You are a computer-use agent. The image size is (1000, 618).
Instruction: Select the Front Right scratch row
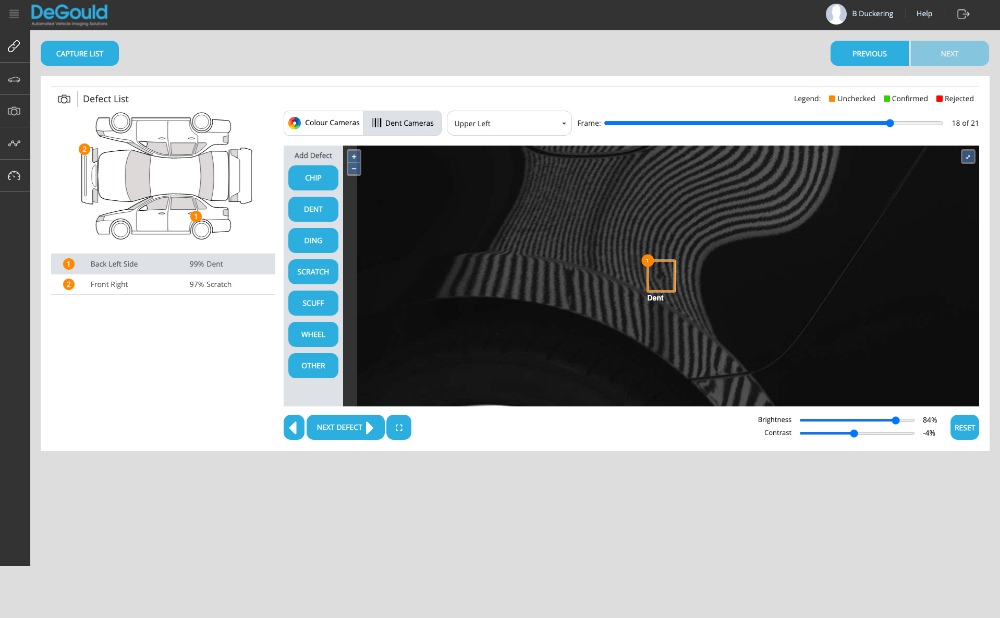(x=163, y=285)
